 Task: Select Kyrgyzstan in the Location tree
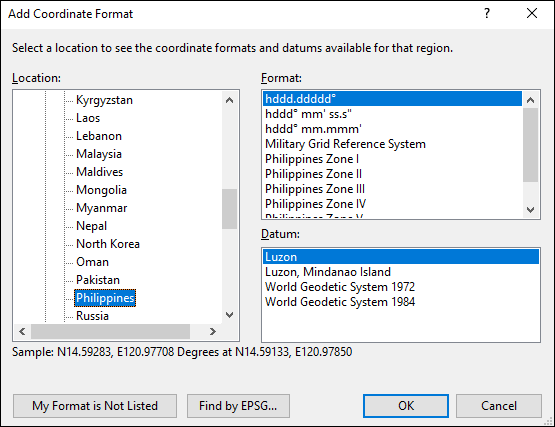[104, 100]
